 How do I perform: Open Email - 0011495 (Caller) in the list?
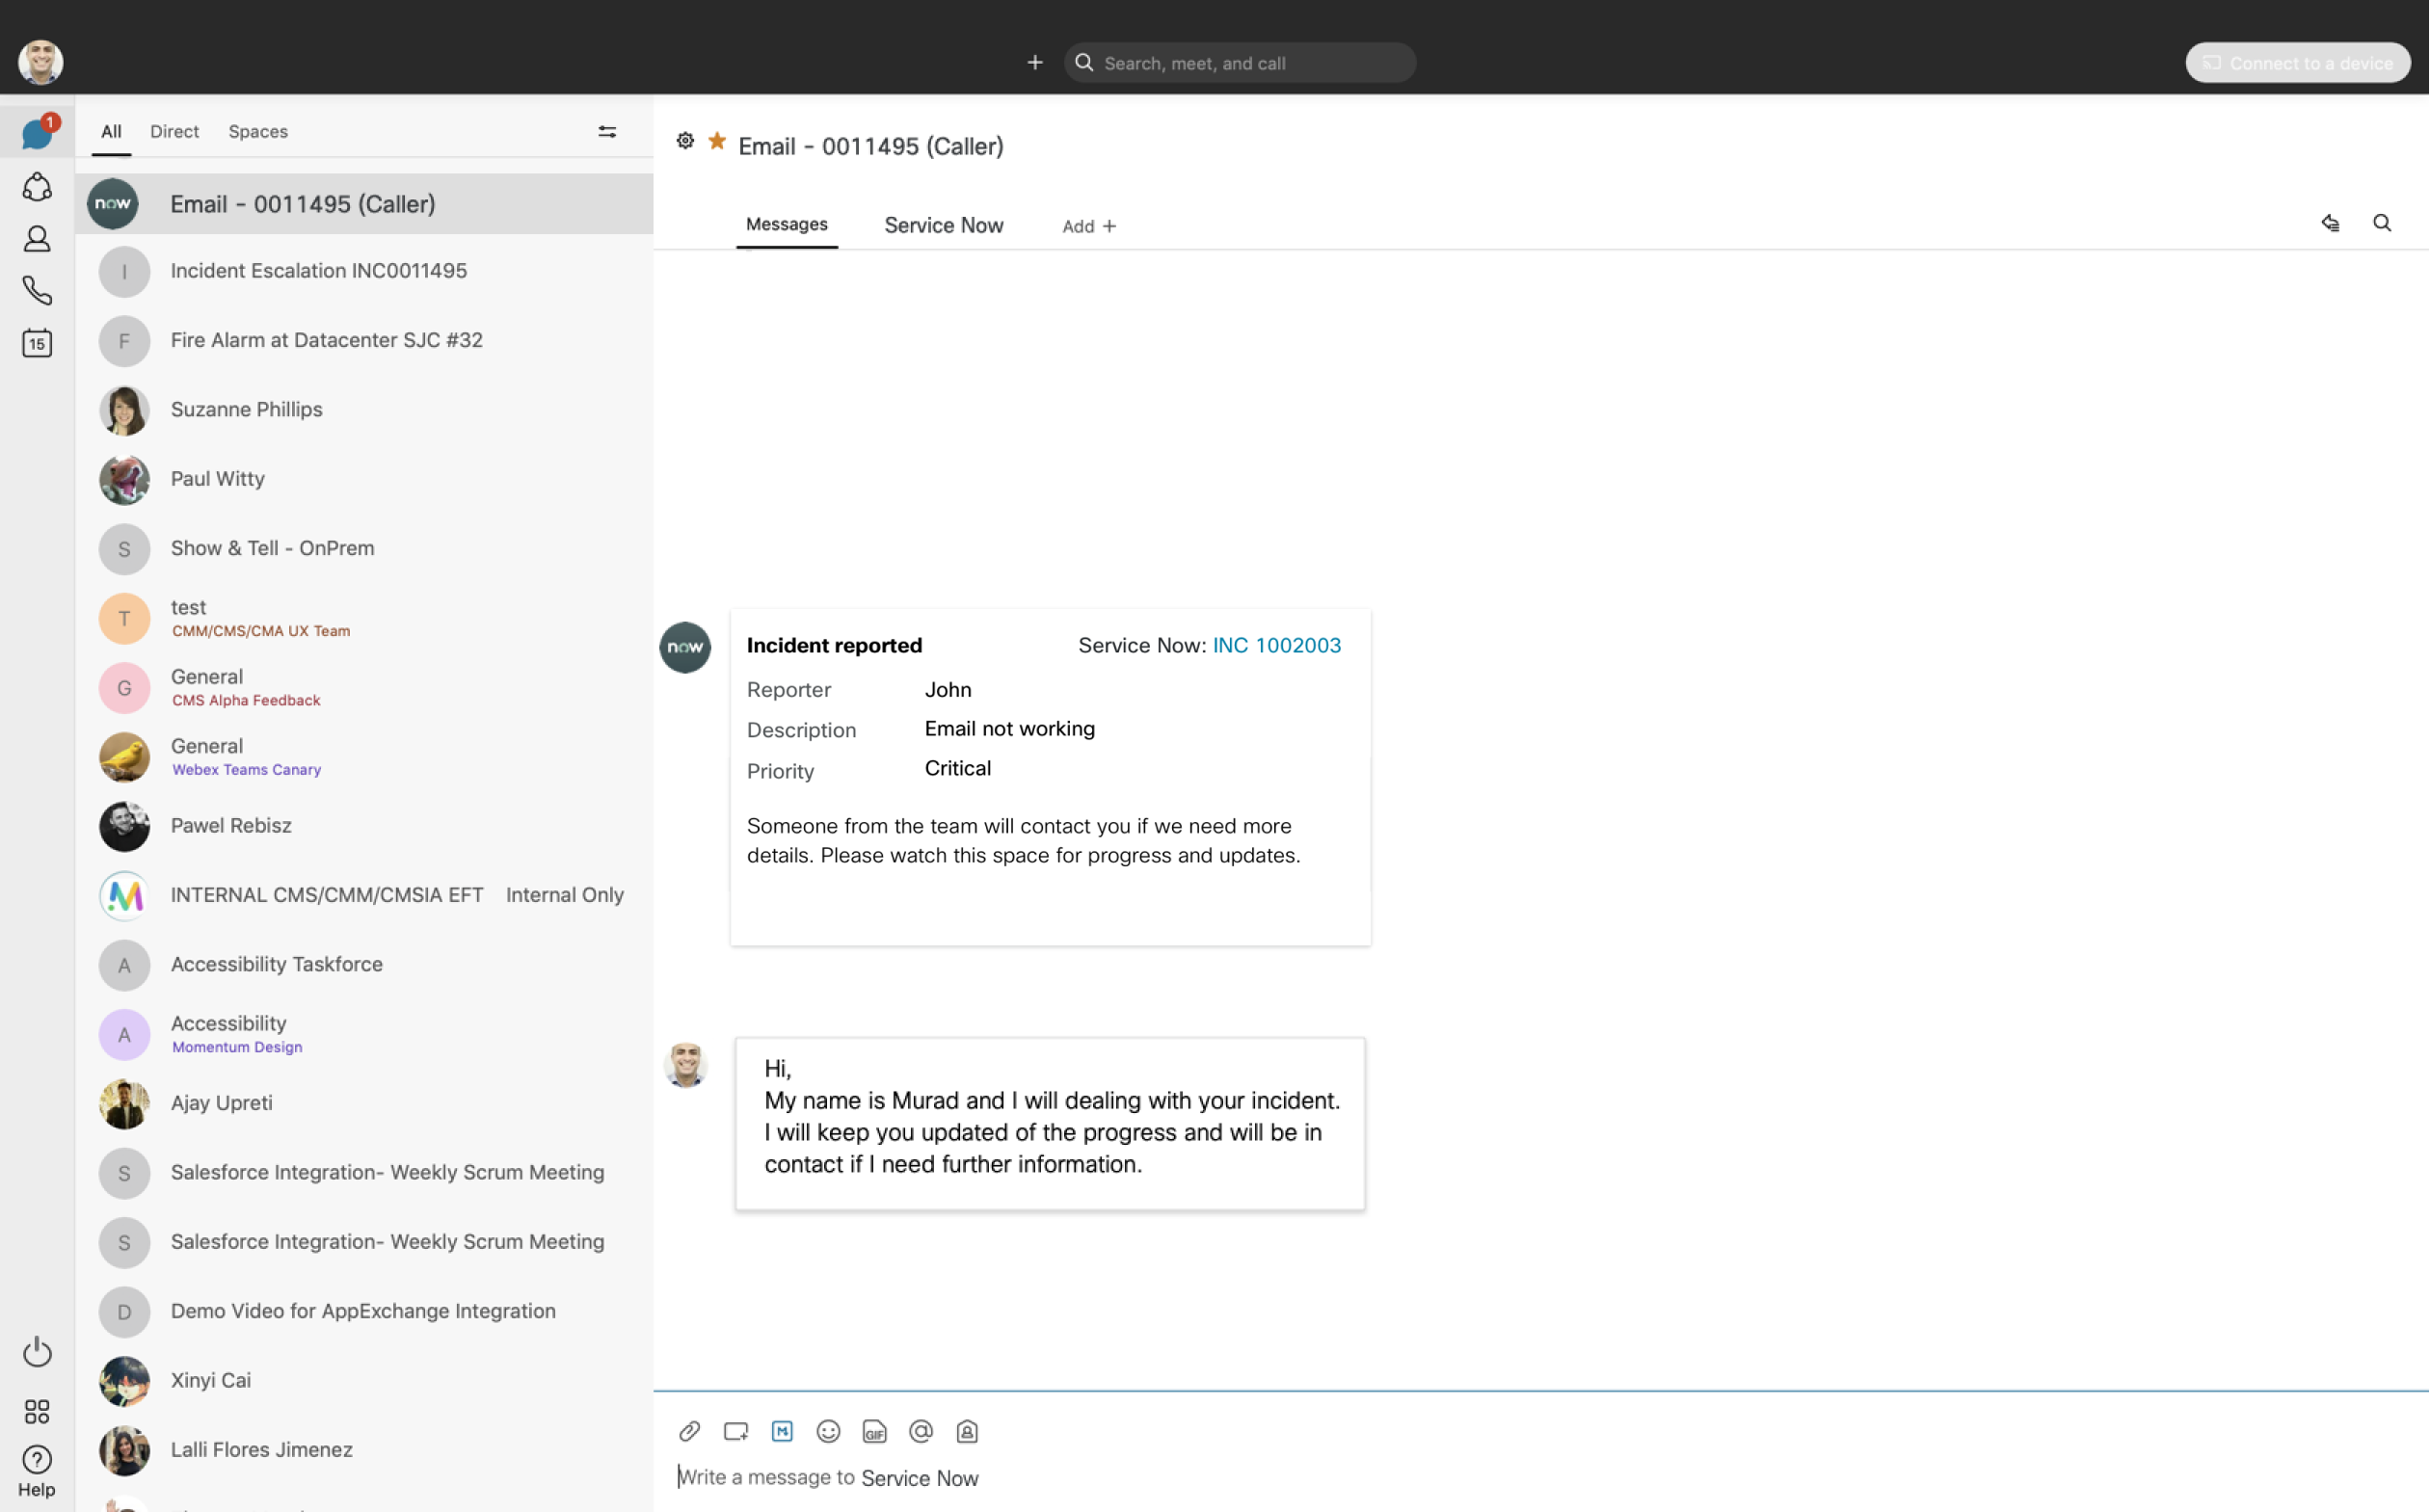coord(364,204)
